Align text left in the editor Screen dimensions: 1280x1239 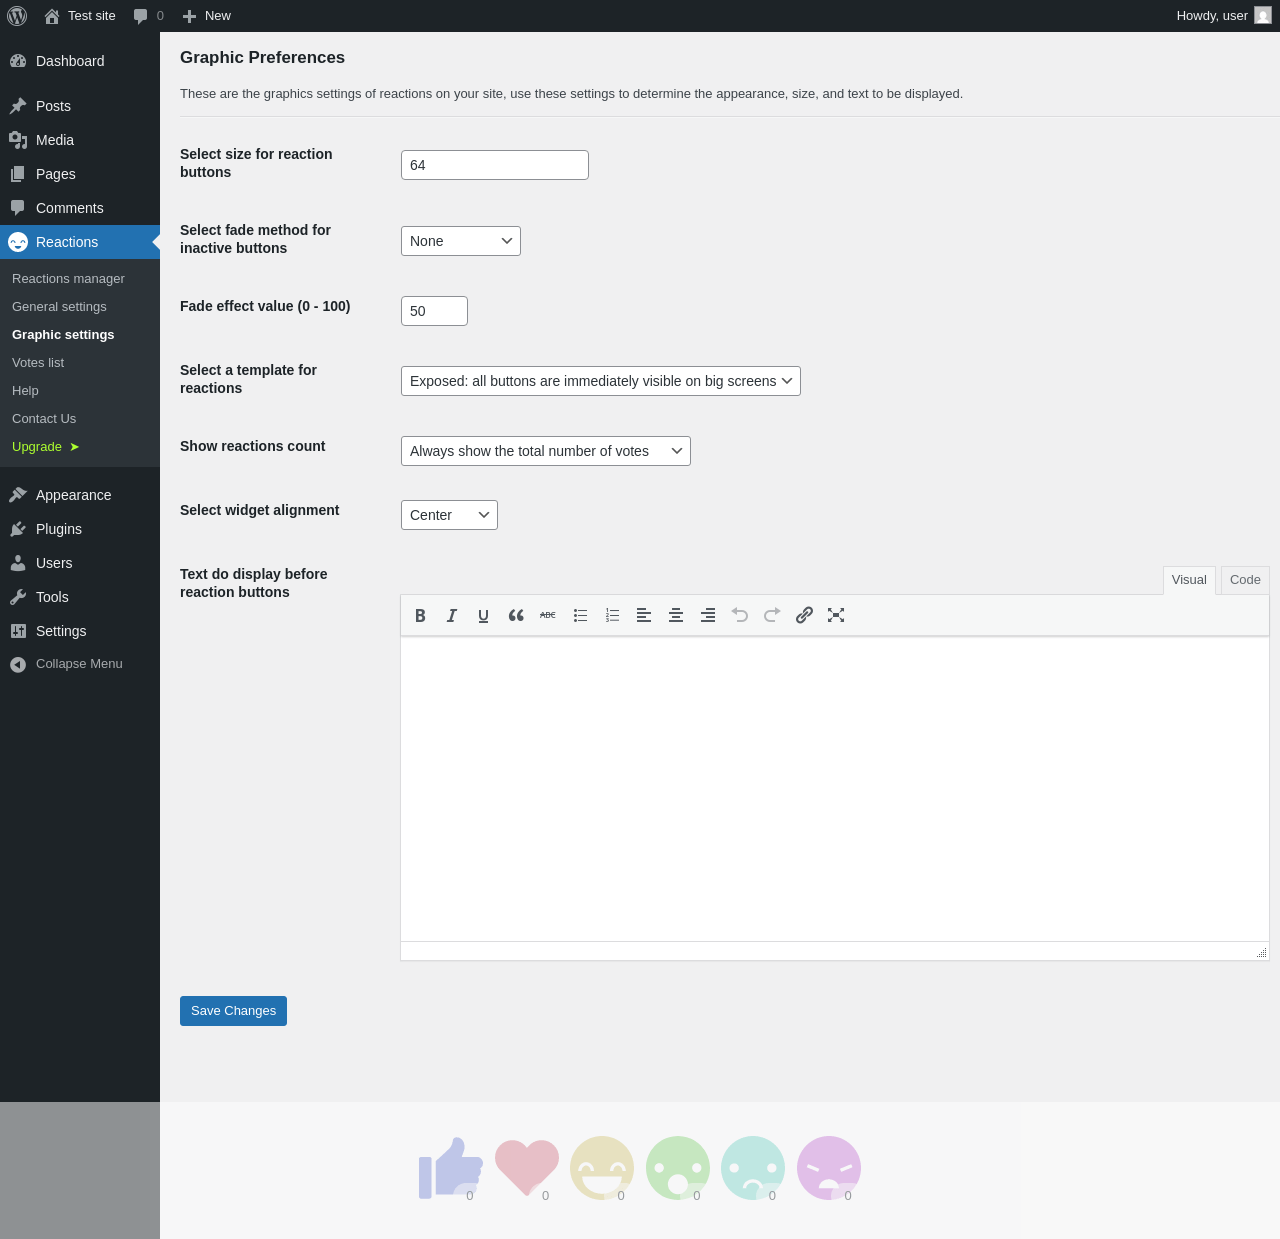pos(644,615)
